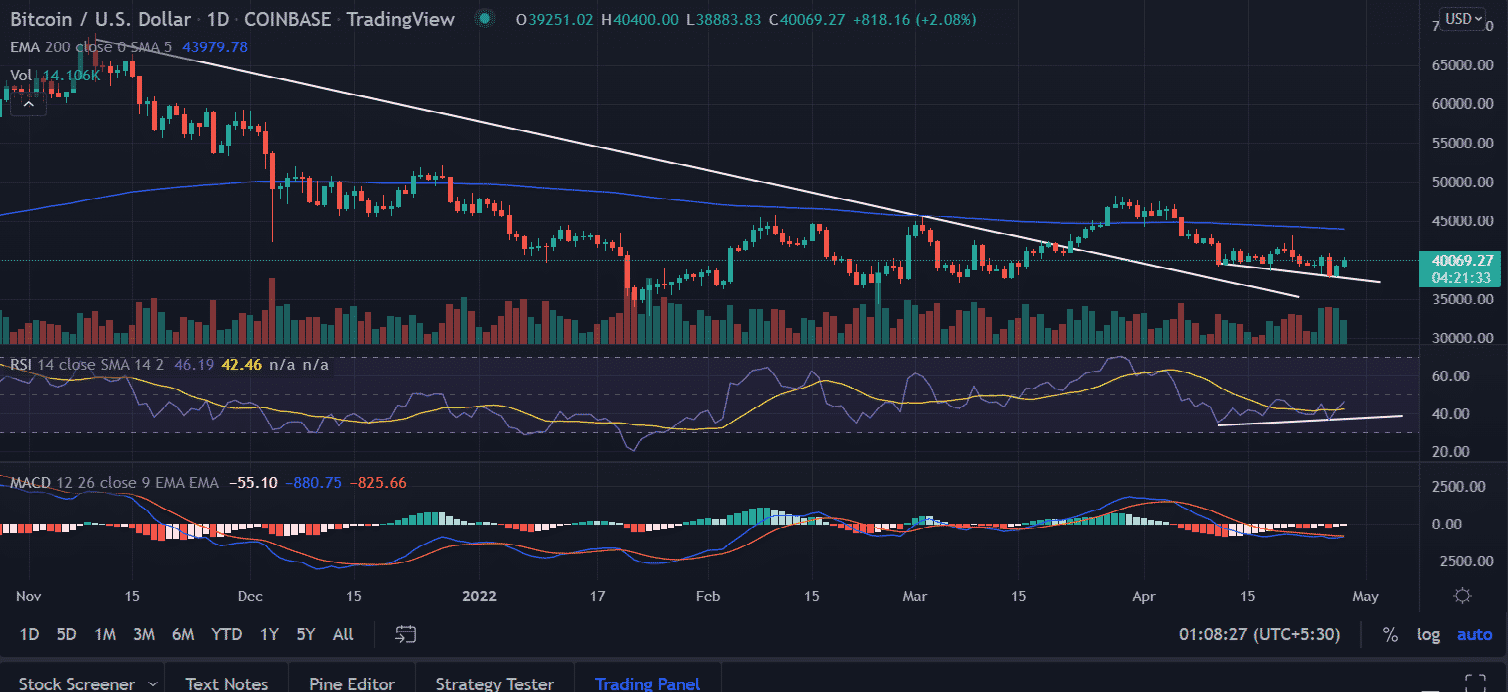This screenshot has width=1508, height=692.
Task: Open chart settings gear icon
Action: [x=1462, y=596]
